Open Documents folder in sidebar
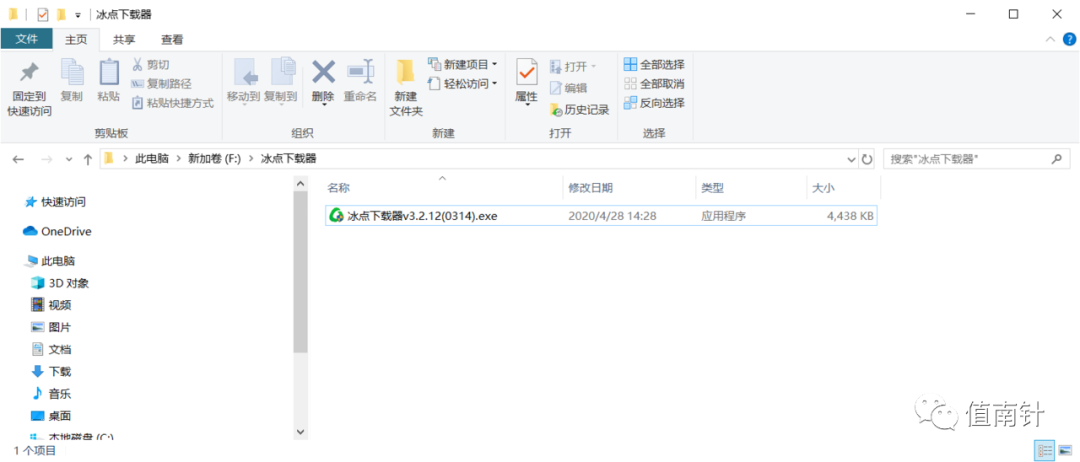1080x462 pixels. (x=52, y=349)
